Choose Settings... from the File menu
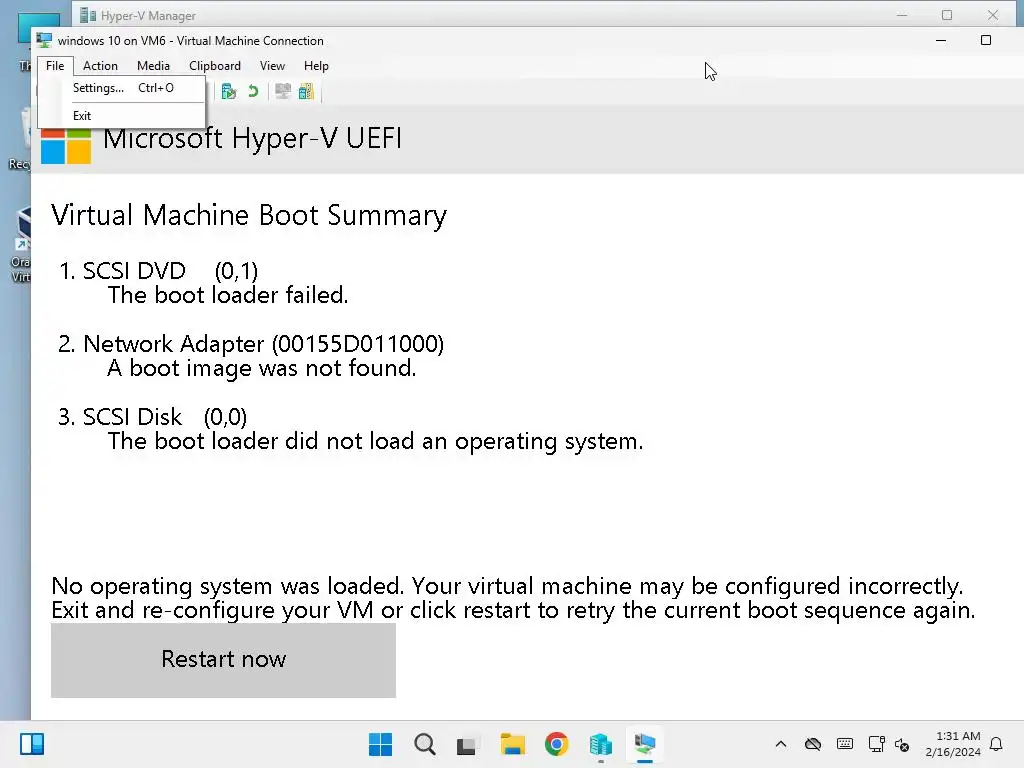The height and width of the screenshot is (768, 1024). (122, 88)
